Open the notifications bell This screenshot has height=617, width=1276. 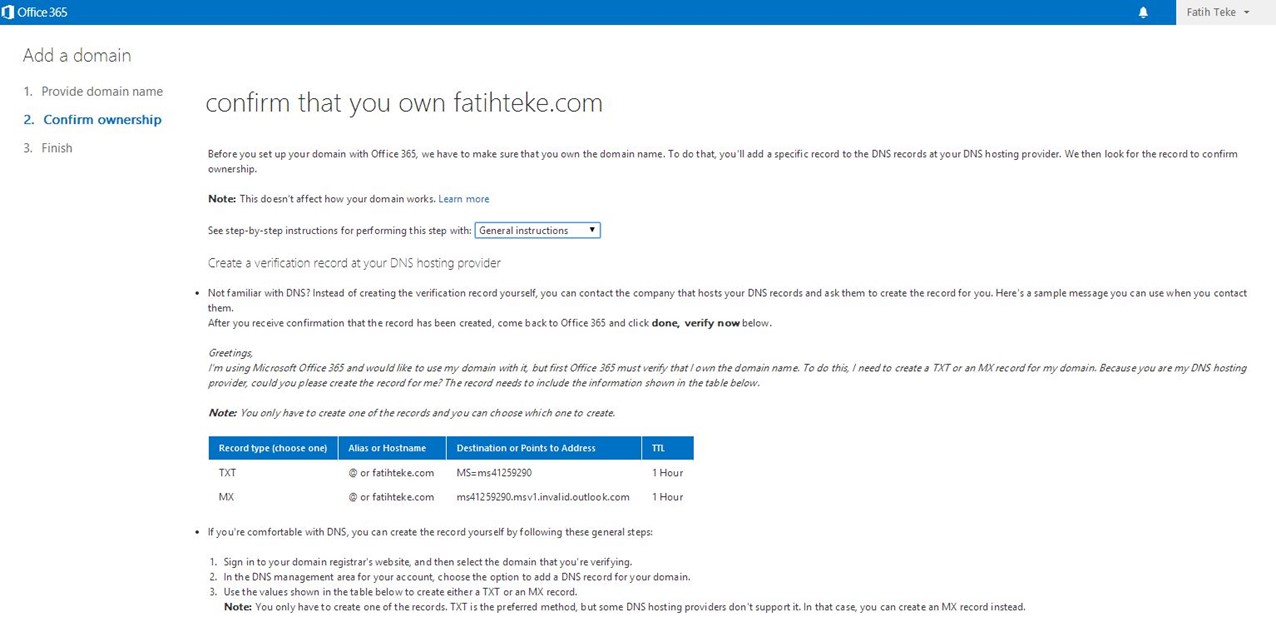click(x=1143, y=12)
